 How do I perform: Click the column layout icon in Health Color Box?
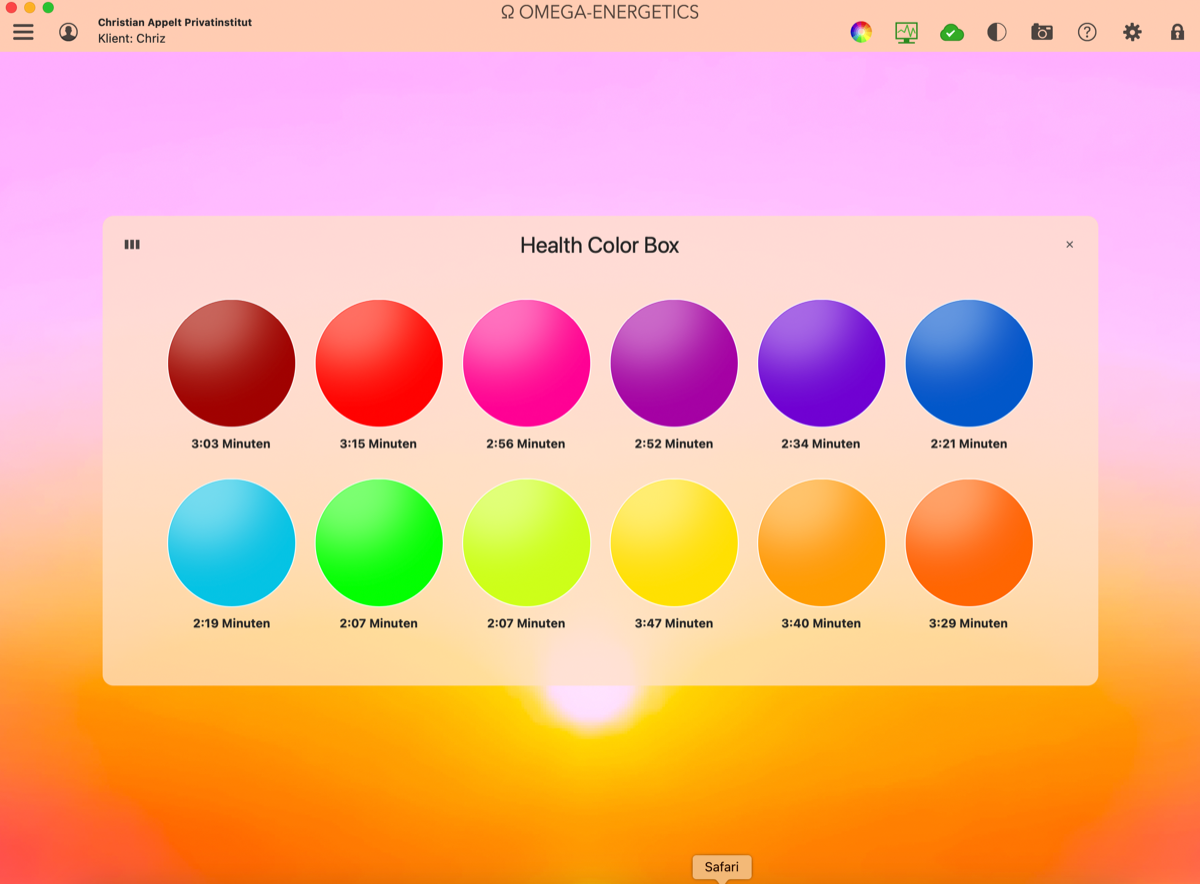[x=132, y=244]
